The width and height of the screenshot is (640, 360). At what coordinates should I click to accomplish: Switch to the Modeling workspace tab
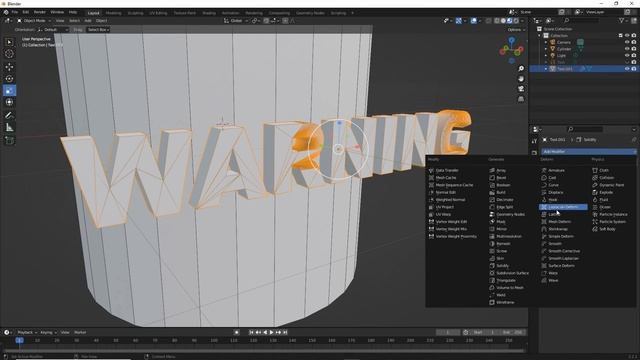click(113, 13)
